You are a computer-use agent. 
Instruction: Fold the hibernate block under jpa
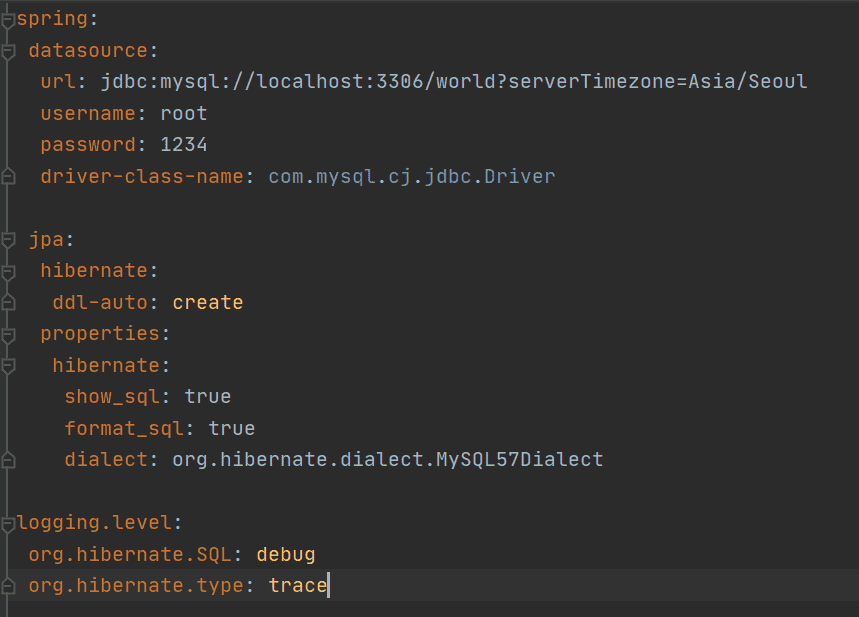(8, 272)
